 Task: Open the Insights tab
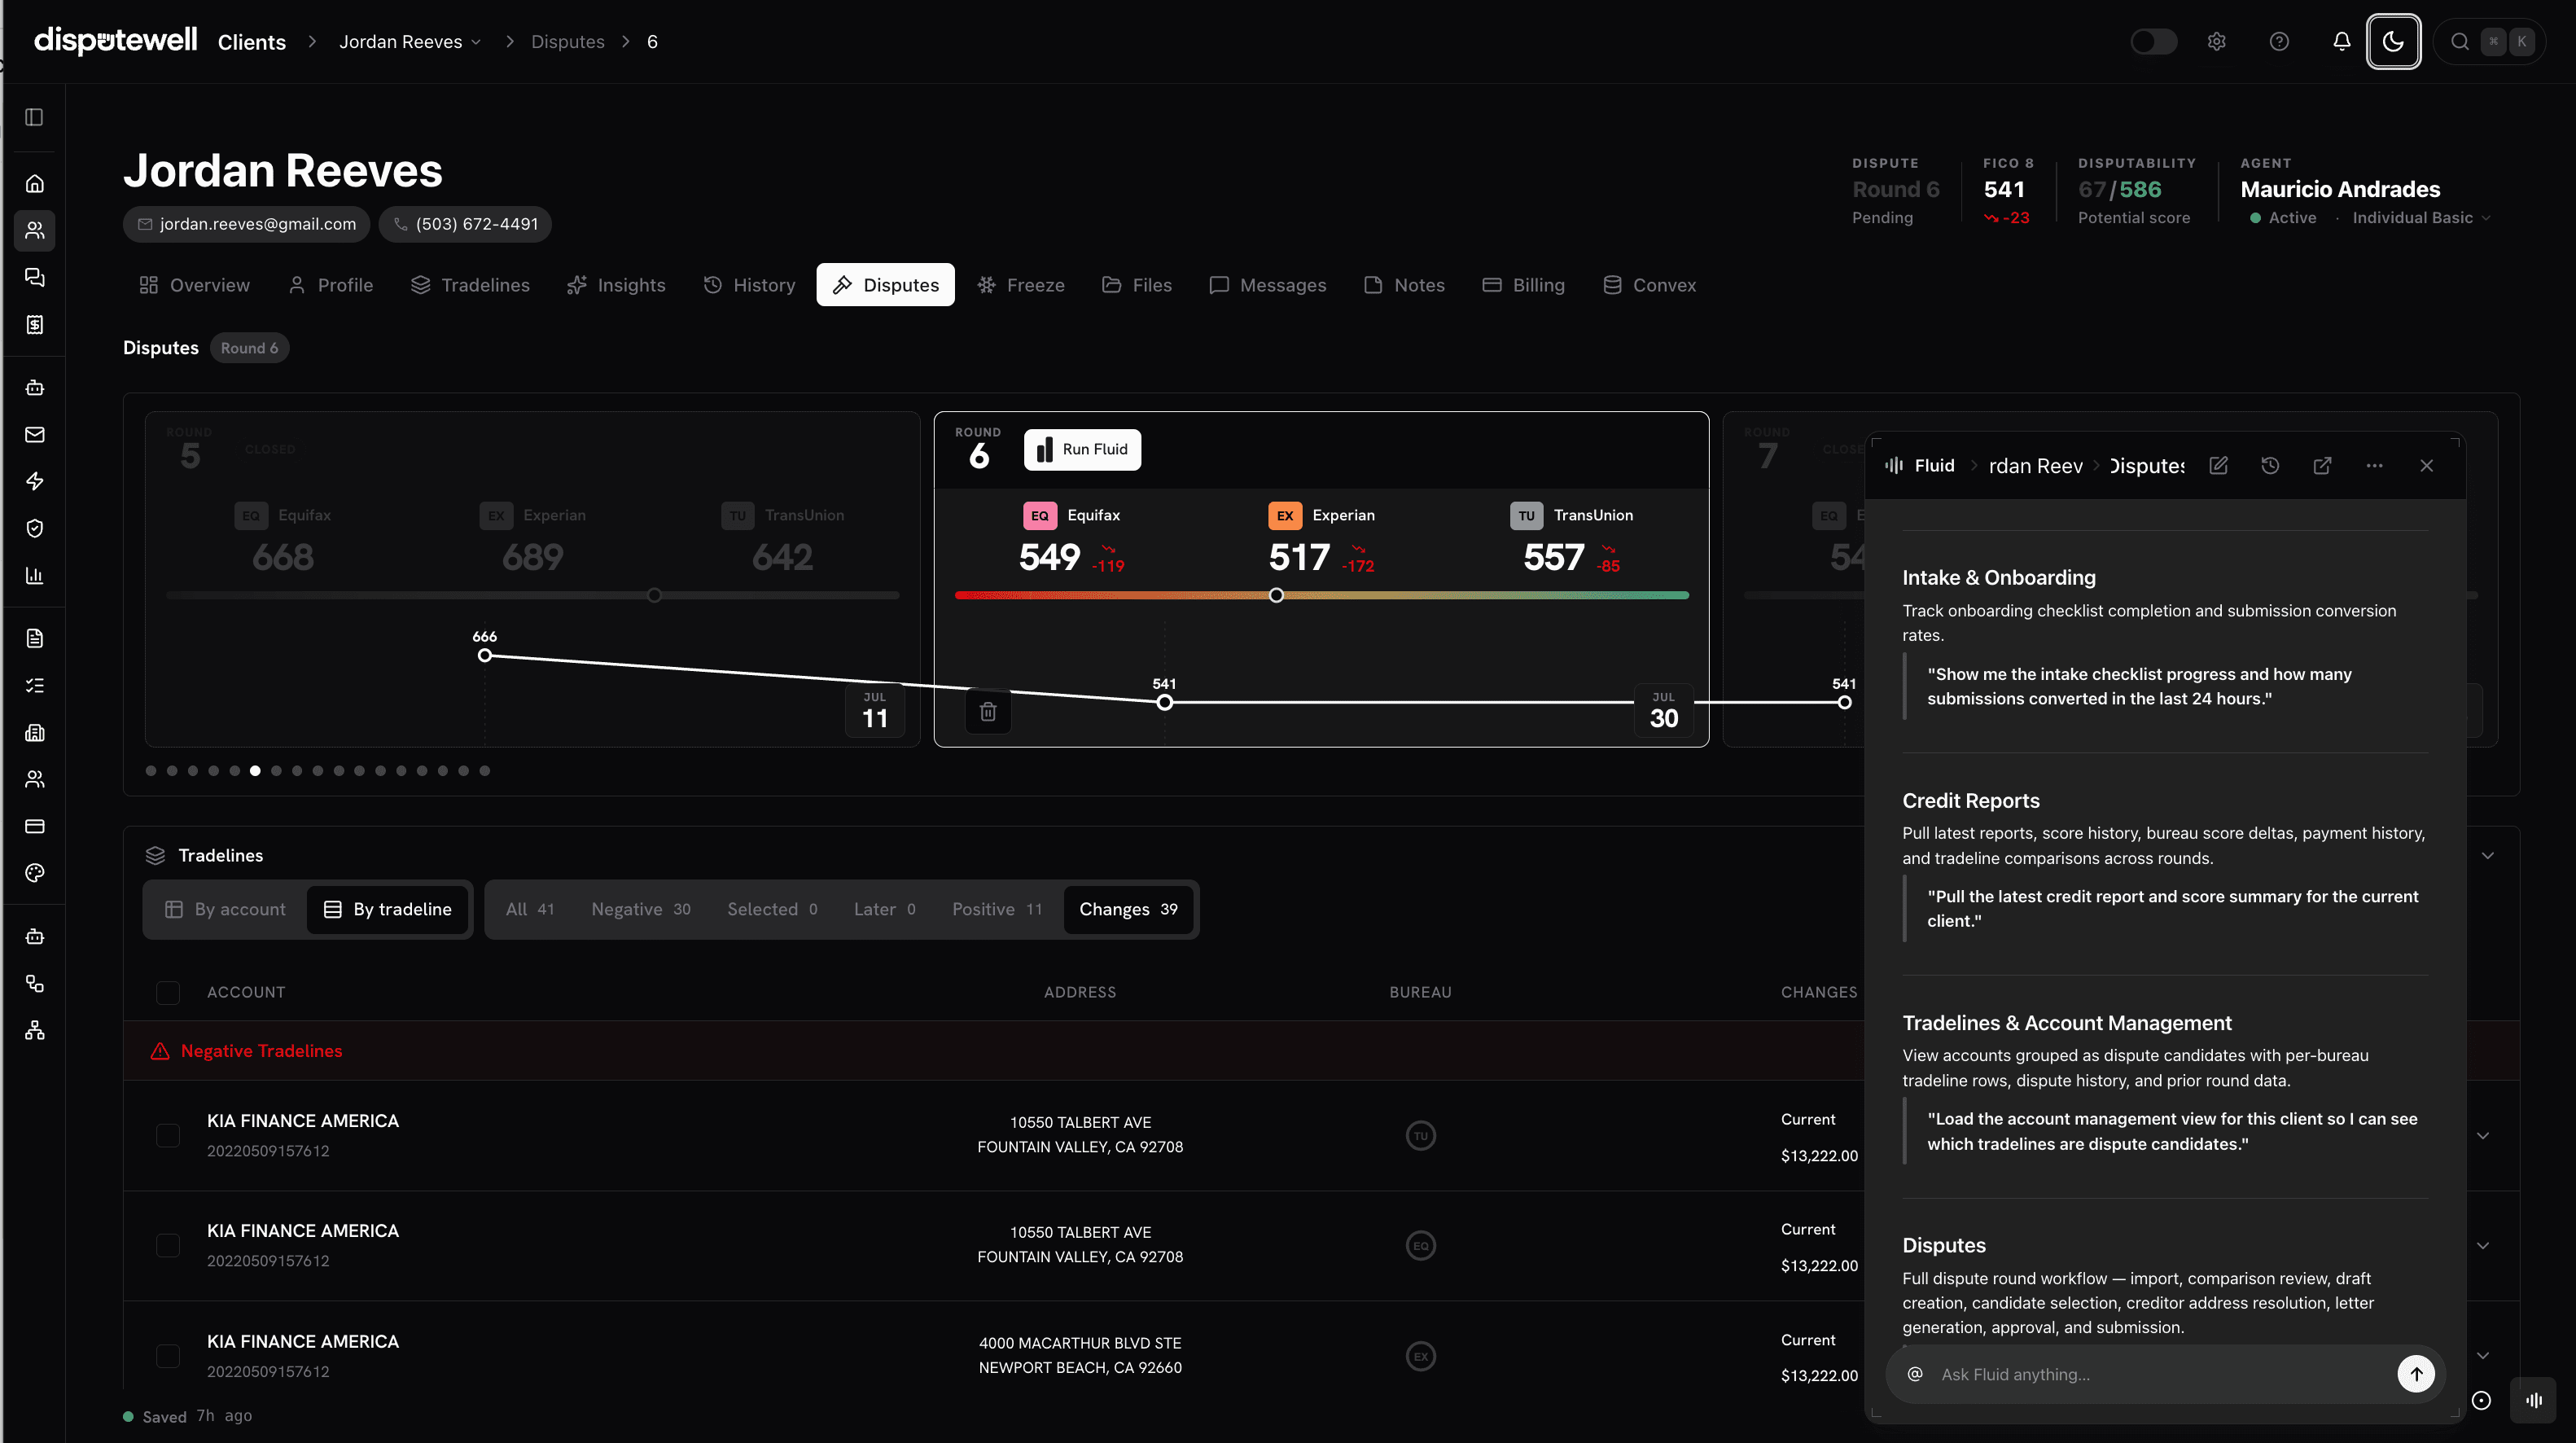[x=616, y=286]
